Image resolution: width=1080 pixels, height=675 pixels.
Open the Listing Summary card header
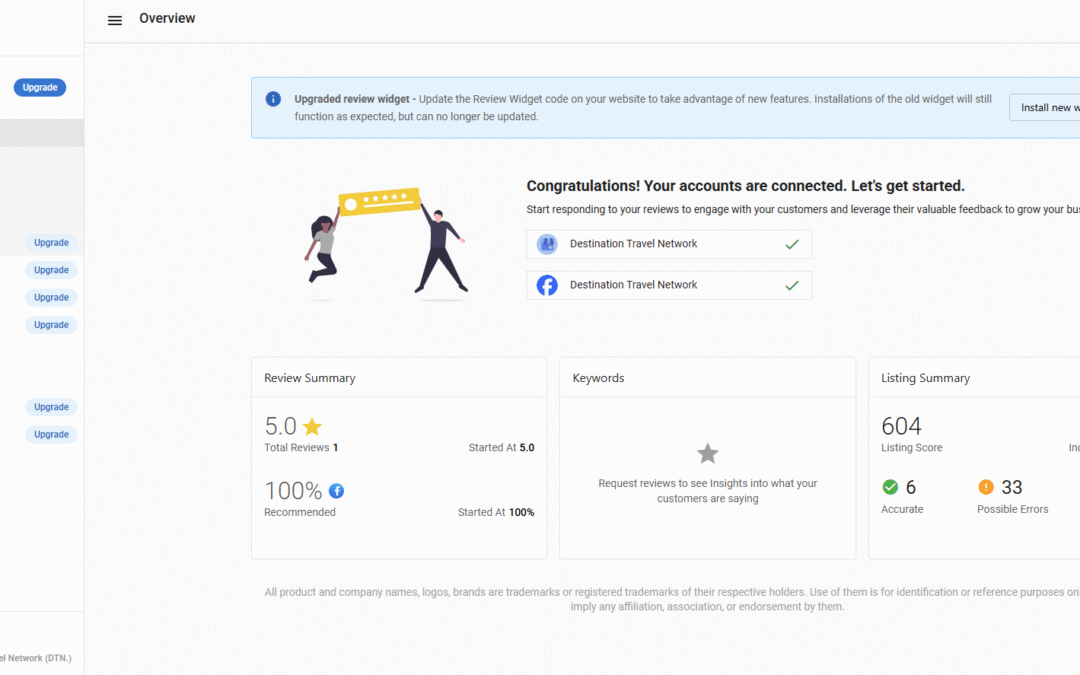pyautogui.click(x=925, y=378)
